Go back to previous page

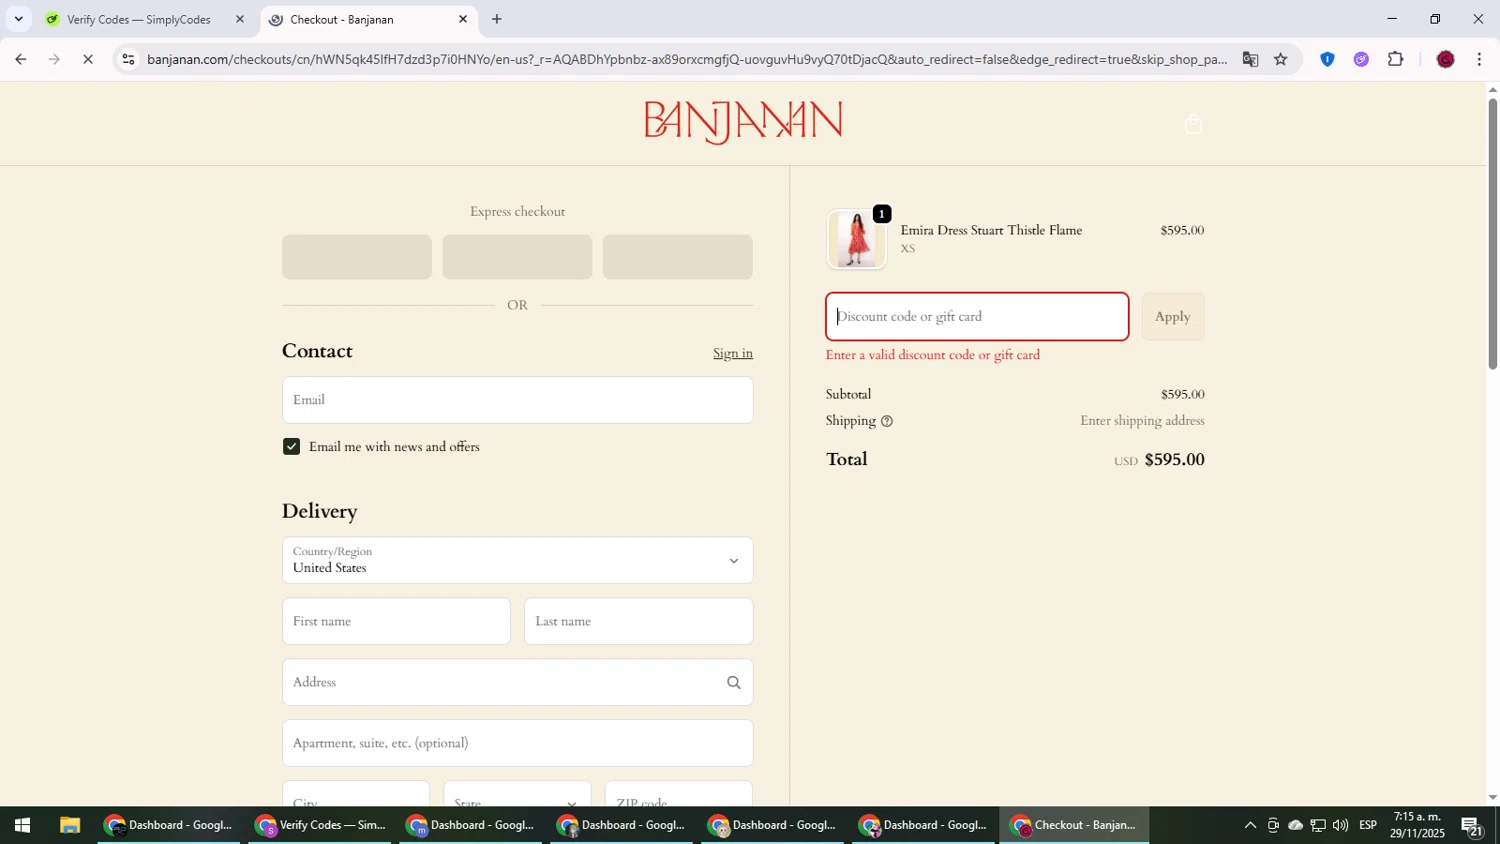point(21,59)
